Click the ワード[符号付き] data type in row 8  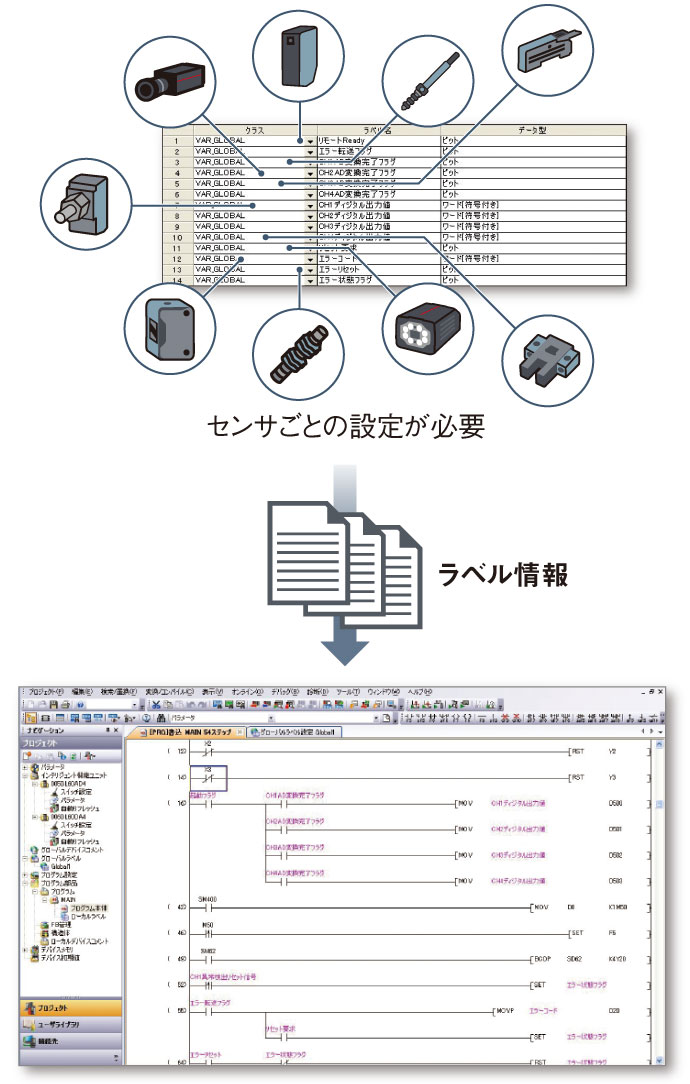coord(532,216)
